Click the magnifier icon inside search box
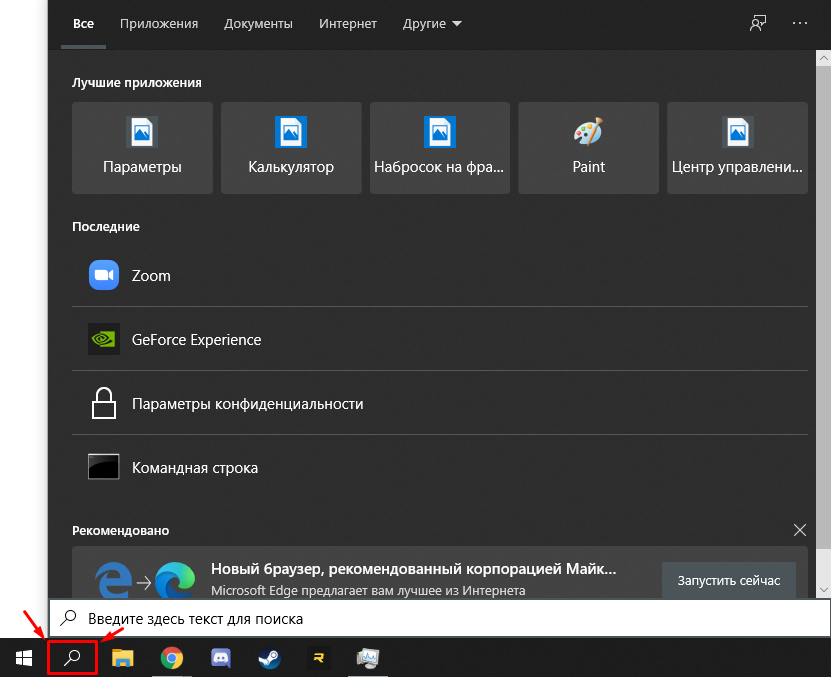 (x=68, y=618)
